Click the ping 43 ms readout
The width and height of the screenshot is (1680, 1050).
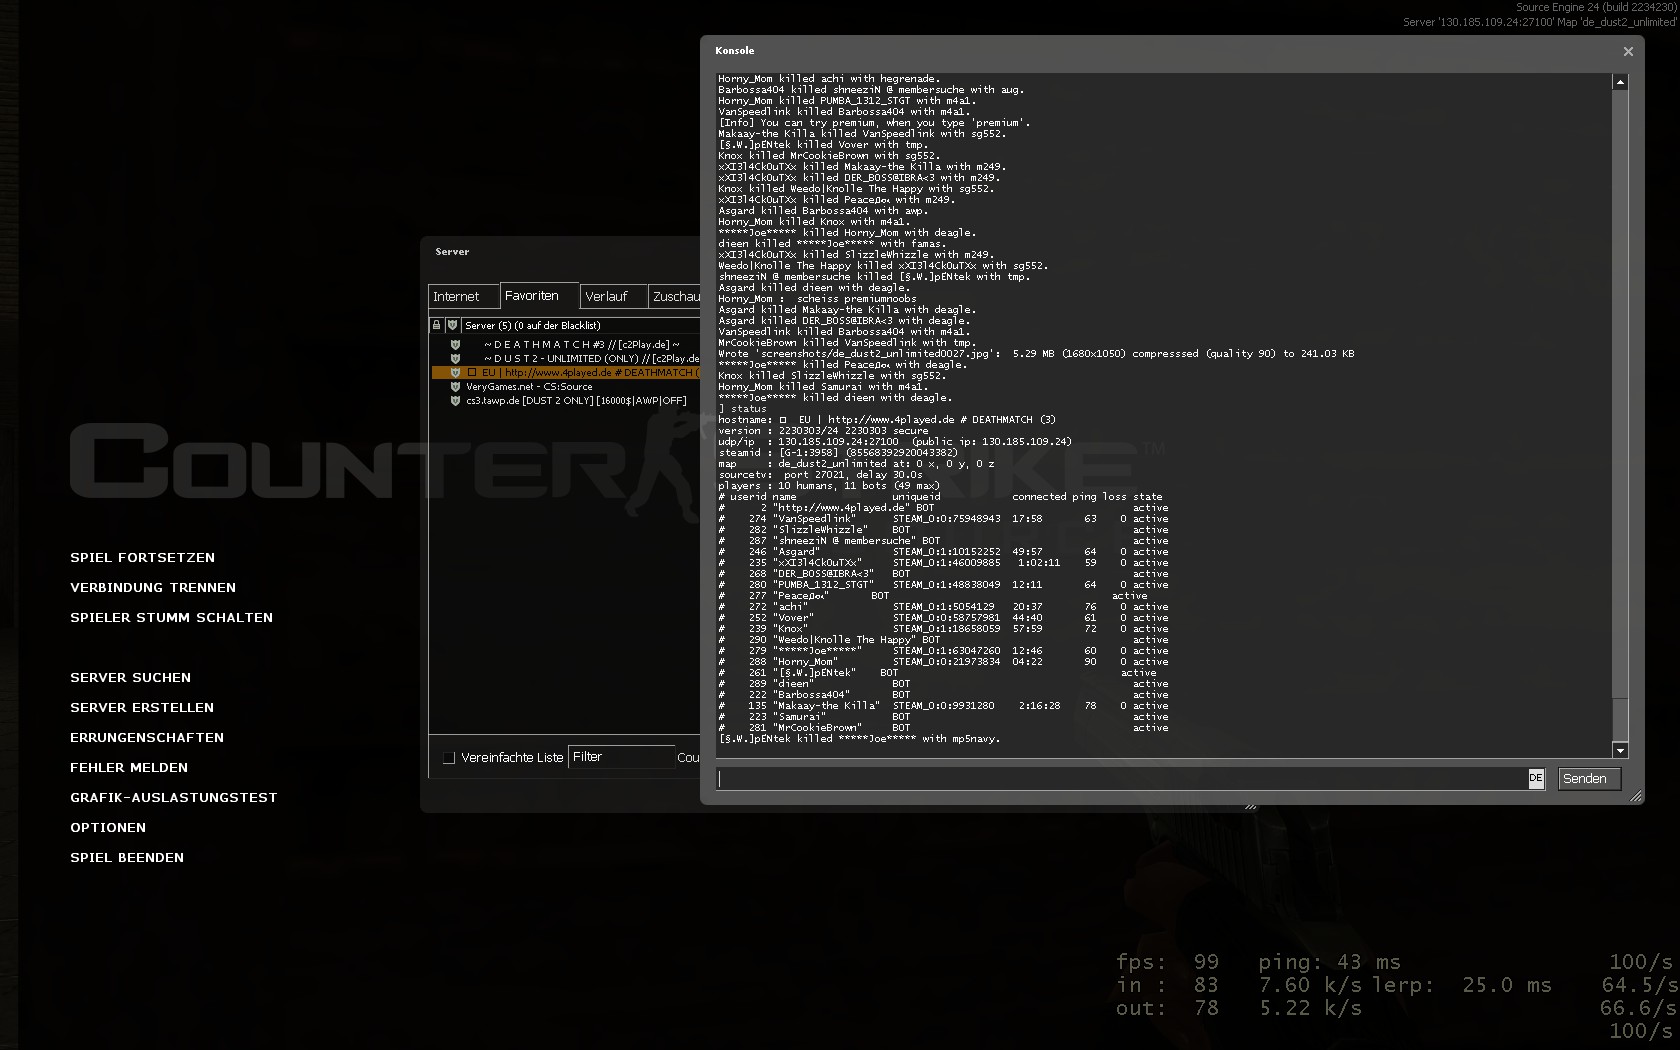[x=1329, y=962]
